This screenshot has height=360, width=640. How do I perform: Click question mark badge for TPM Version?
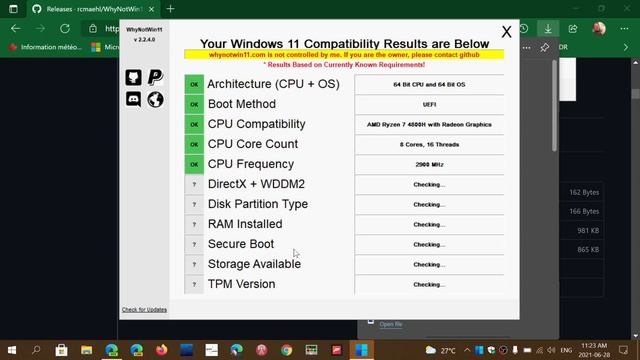click(194, 284)
